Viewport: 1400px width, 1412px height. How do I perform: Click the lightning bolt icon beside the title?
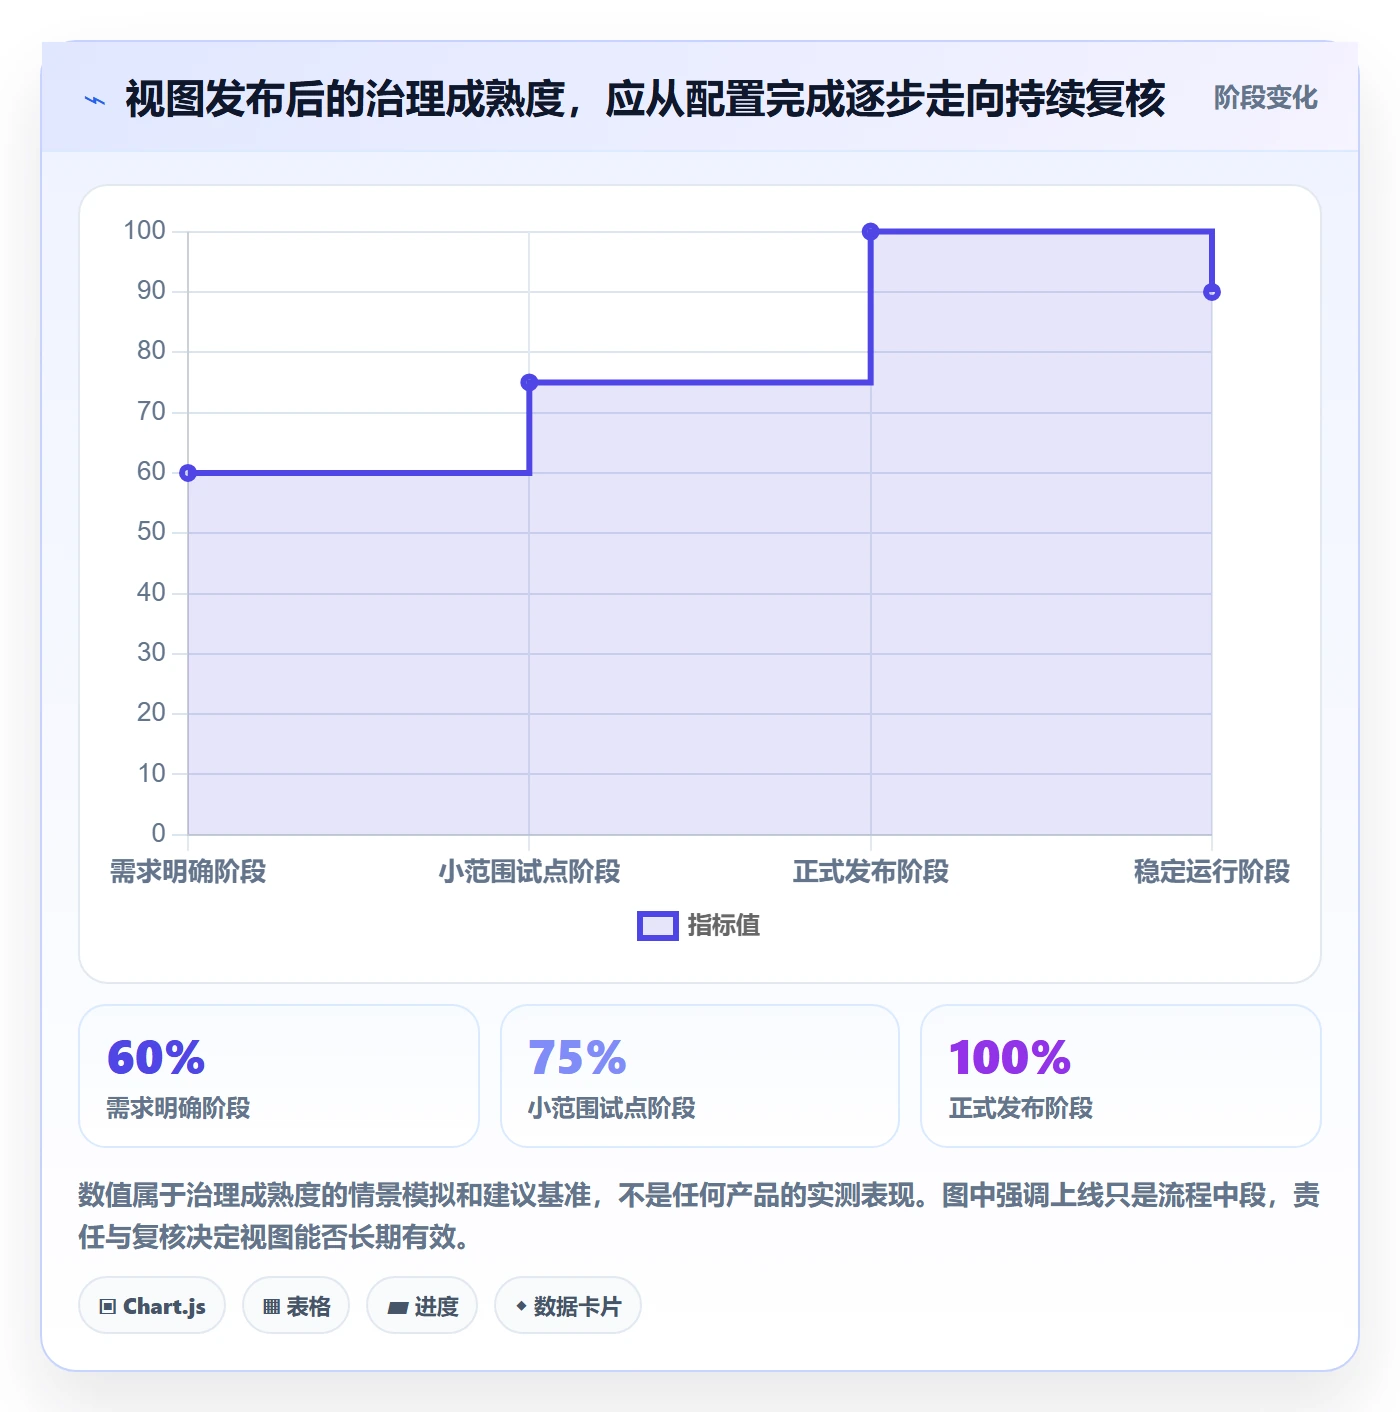95,100
